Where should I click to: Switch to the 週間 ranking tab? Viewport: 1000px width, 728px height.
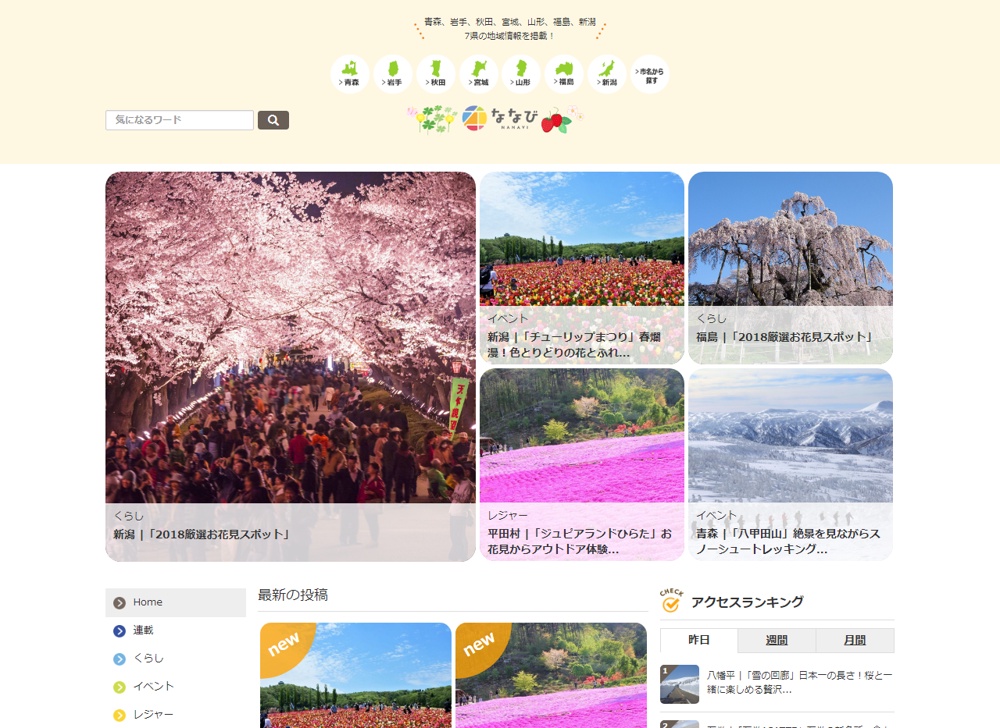pyautogui.click(x=776, y=640)
